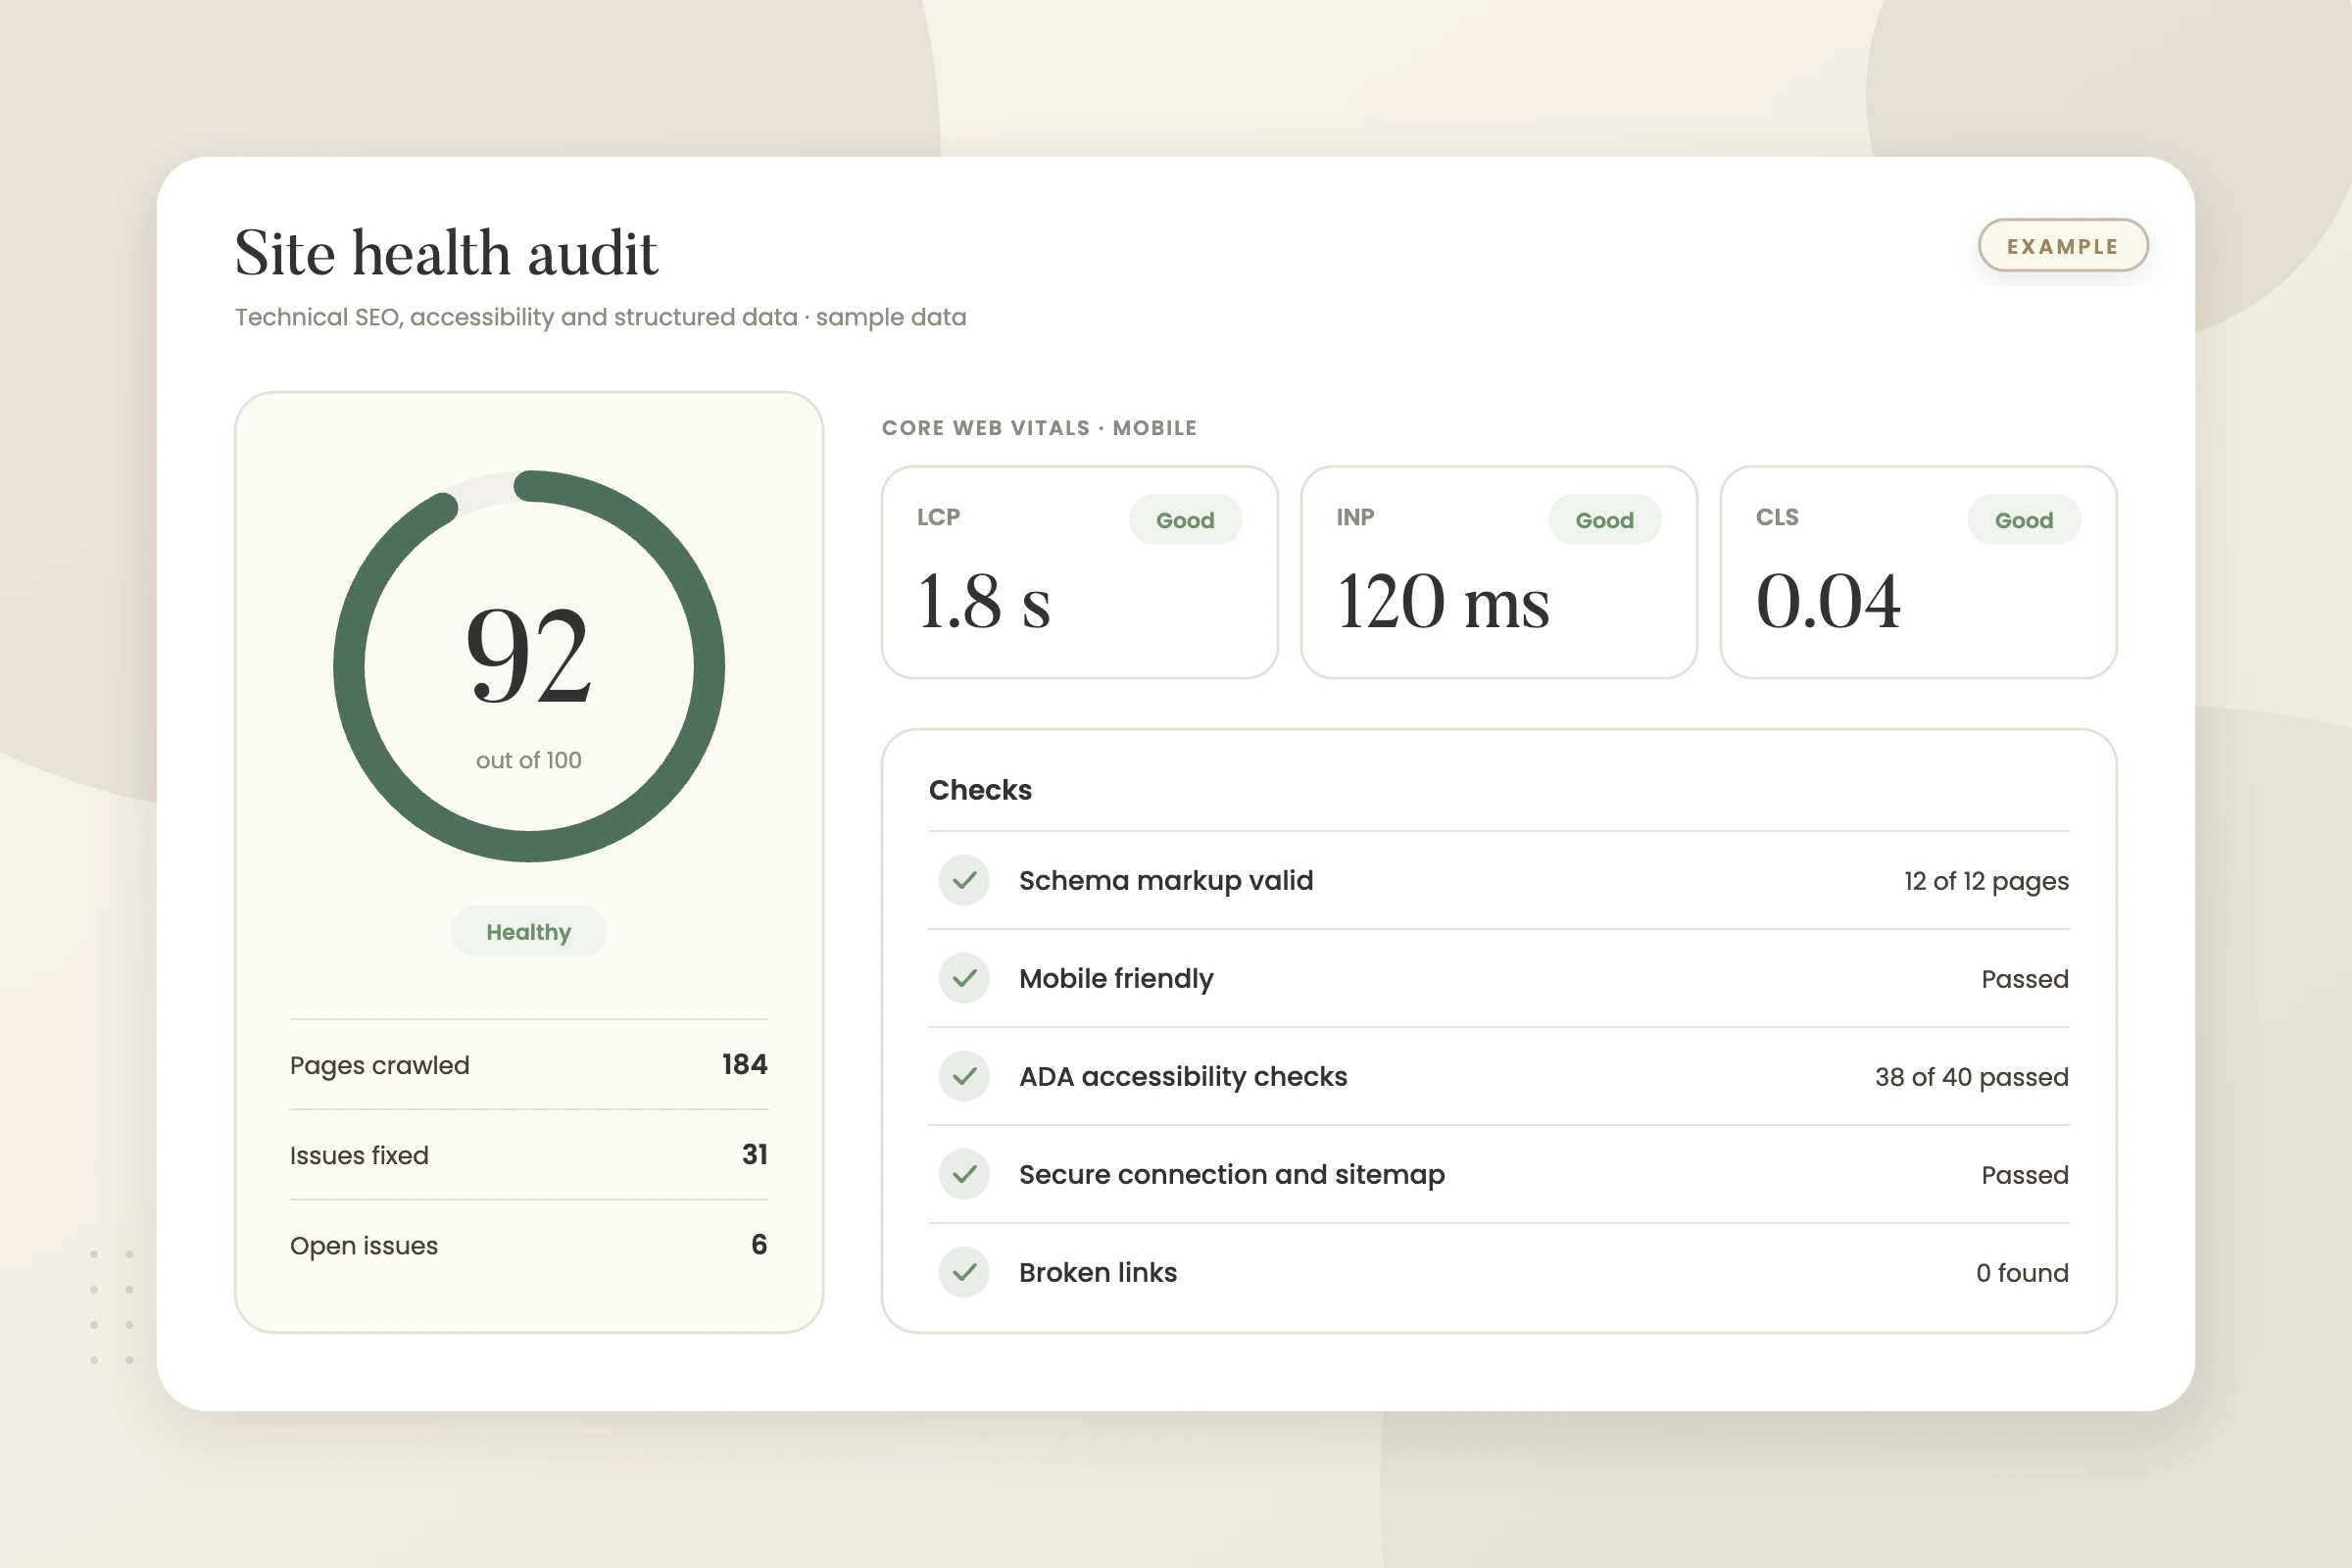The height and width of the screenshot is (1568, 2352).
Task: Click Passed in the Secure connection row
Action: (2025, 1175)
